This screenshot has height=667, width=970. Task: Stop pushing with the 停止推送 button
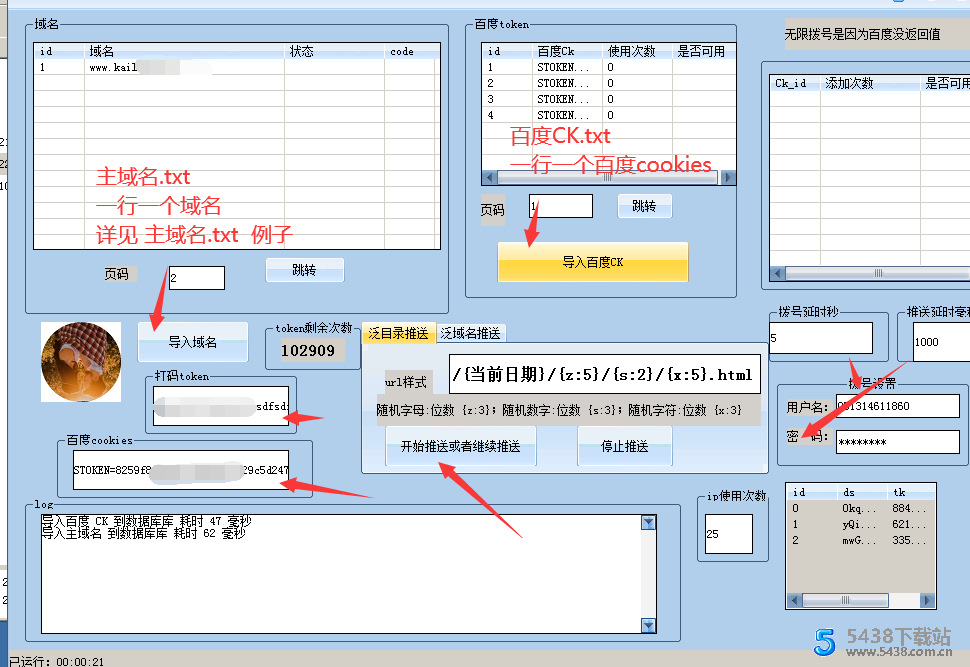pyautogui.click(x=624, y=446)
